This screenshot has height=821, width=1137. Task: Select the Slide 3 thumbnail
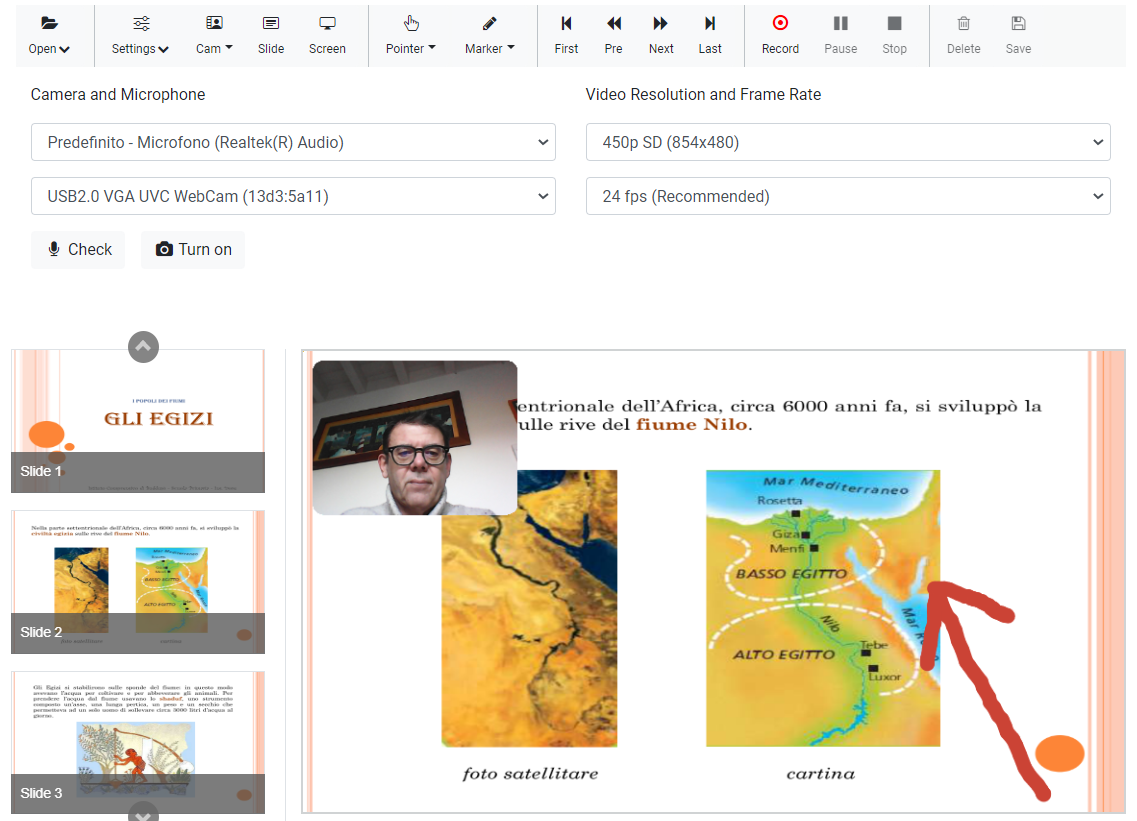(138, 742)
